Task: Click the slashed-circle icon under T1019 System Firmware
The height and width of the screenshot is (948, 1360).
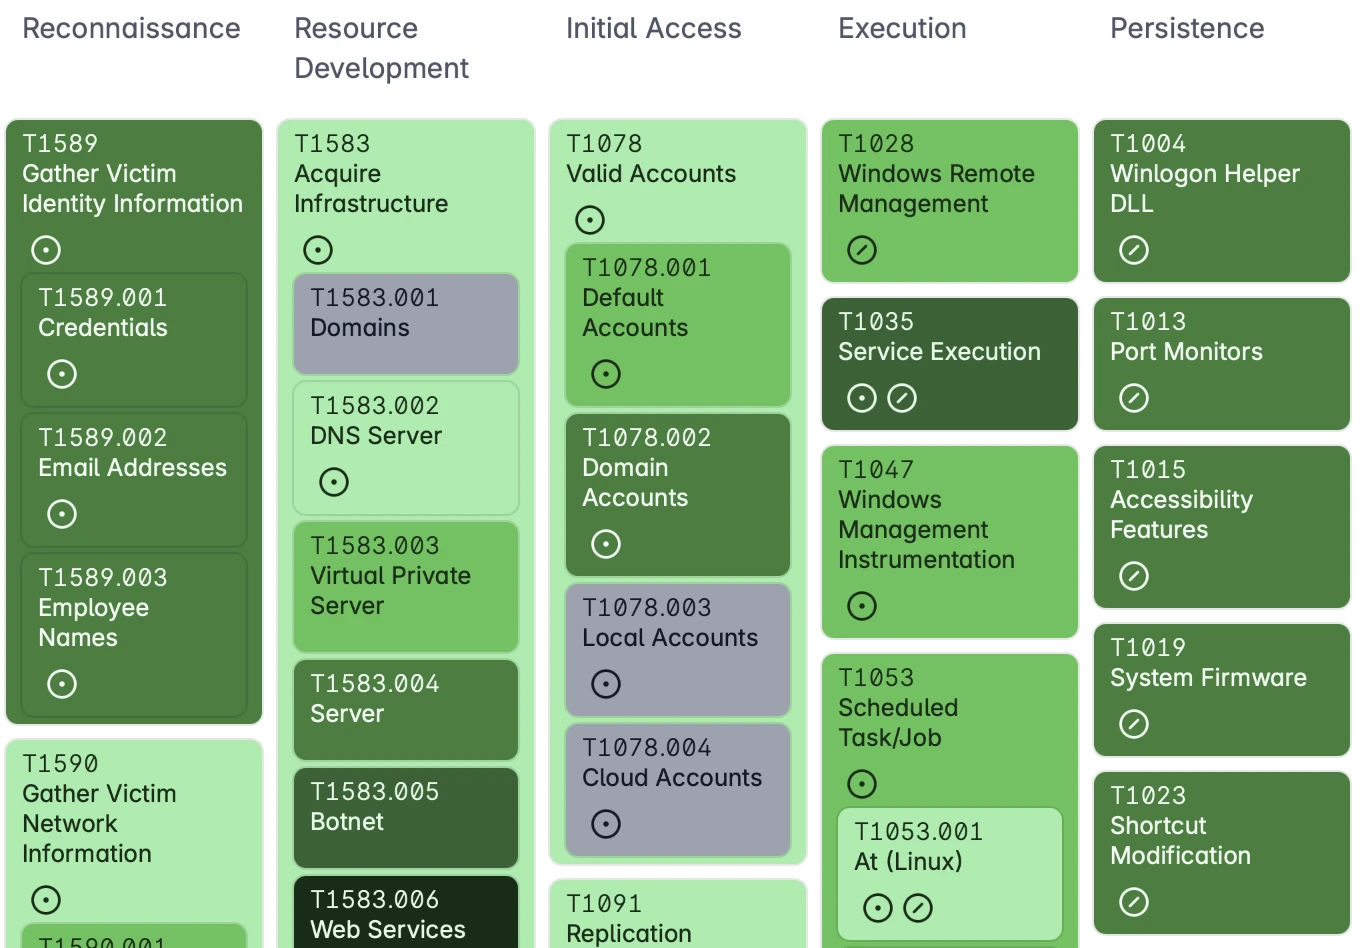Action: pyautogui.click(x=1134, y=724)
